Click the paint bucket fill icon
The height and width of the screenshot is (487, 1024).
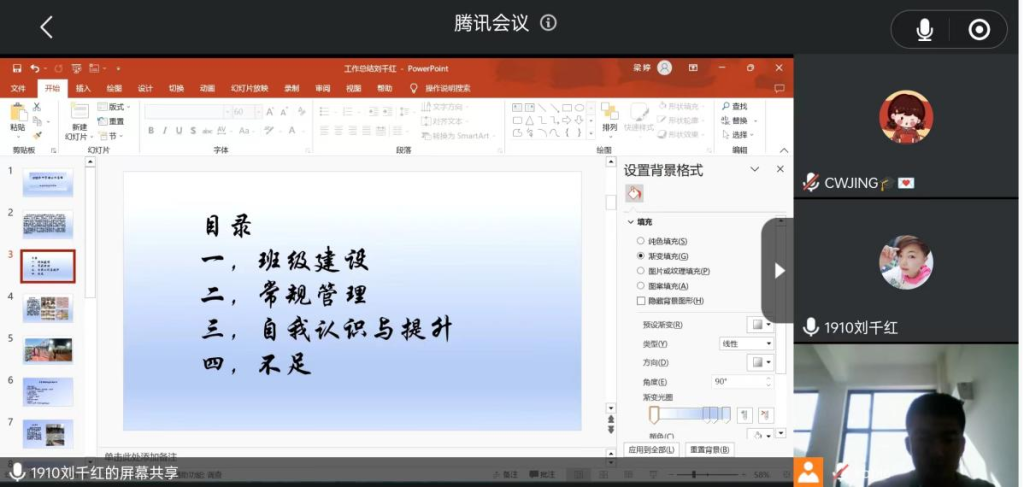[x=634, y=192]
